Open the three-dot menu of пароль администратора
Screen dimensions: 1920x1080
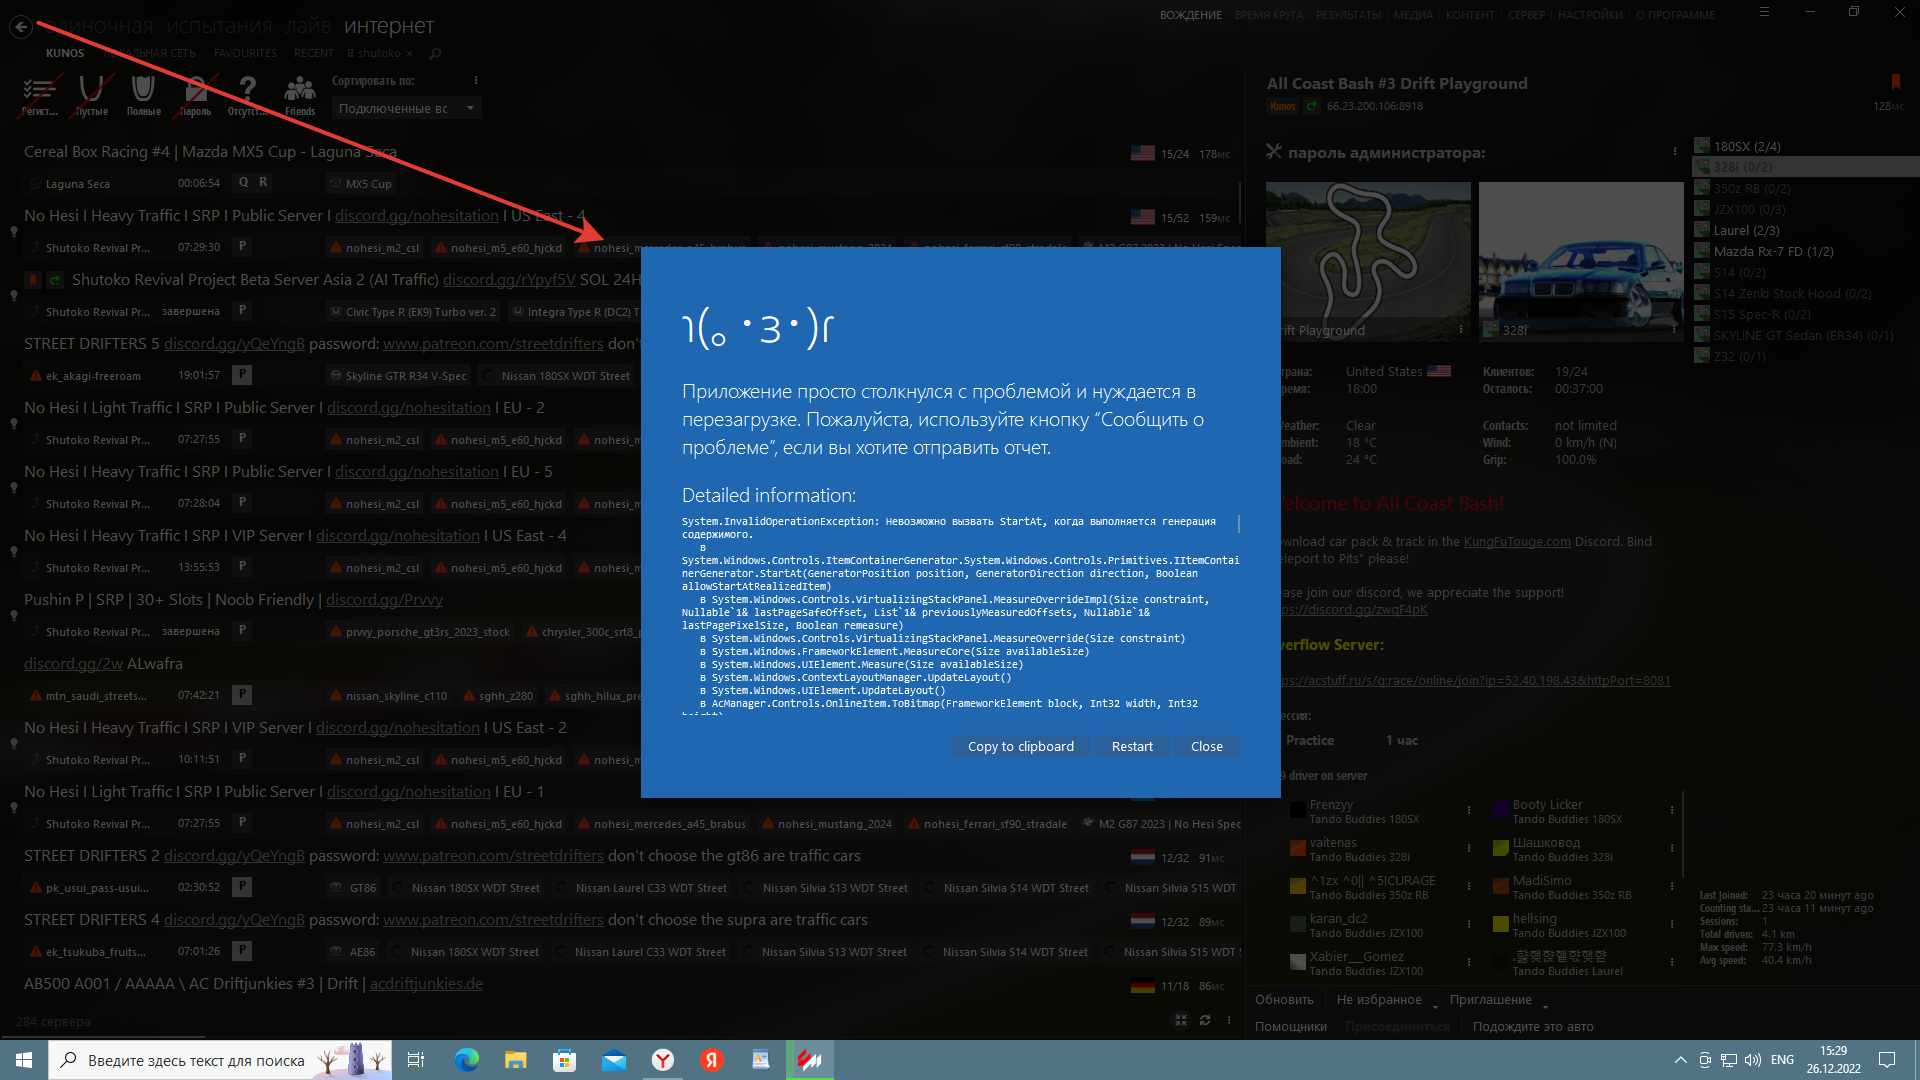pyautogui.click(x=1675, y=152)
